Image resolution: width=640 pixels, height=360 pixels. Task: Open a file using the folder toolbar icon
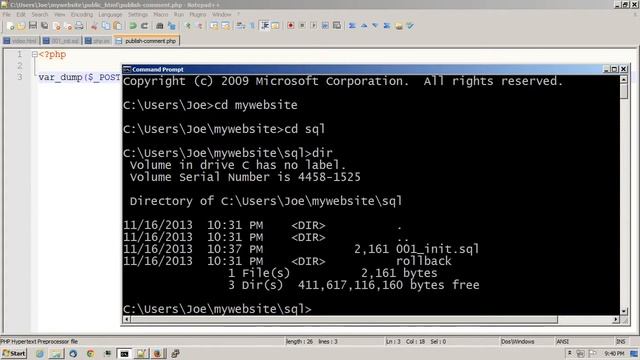pos(21,26)
